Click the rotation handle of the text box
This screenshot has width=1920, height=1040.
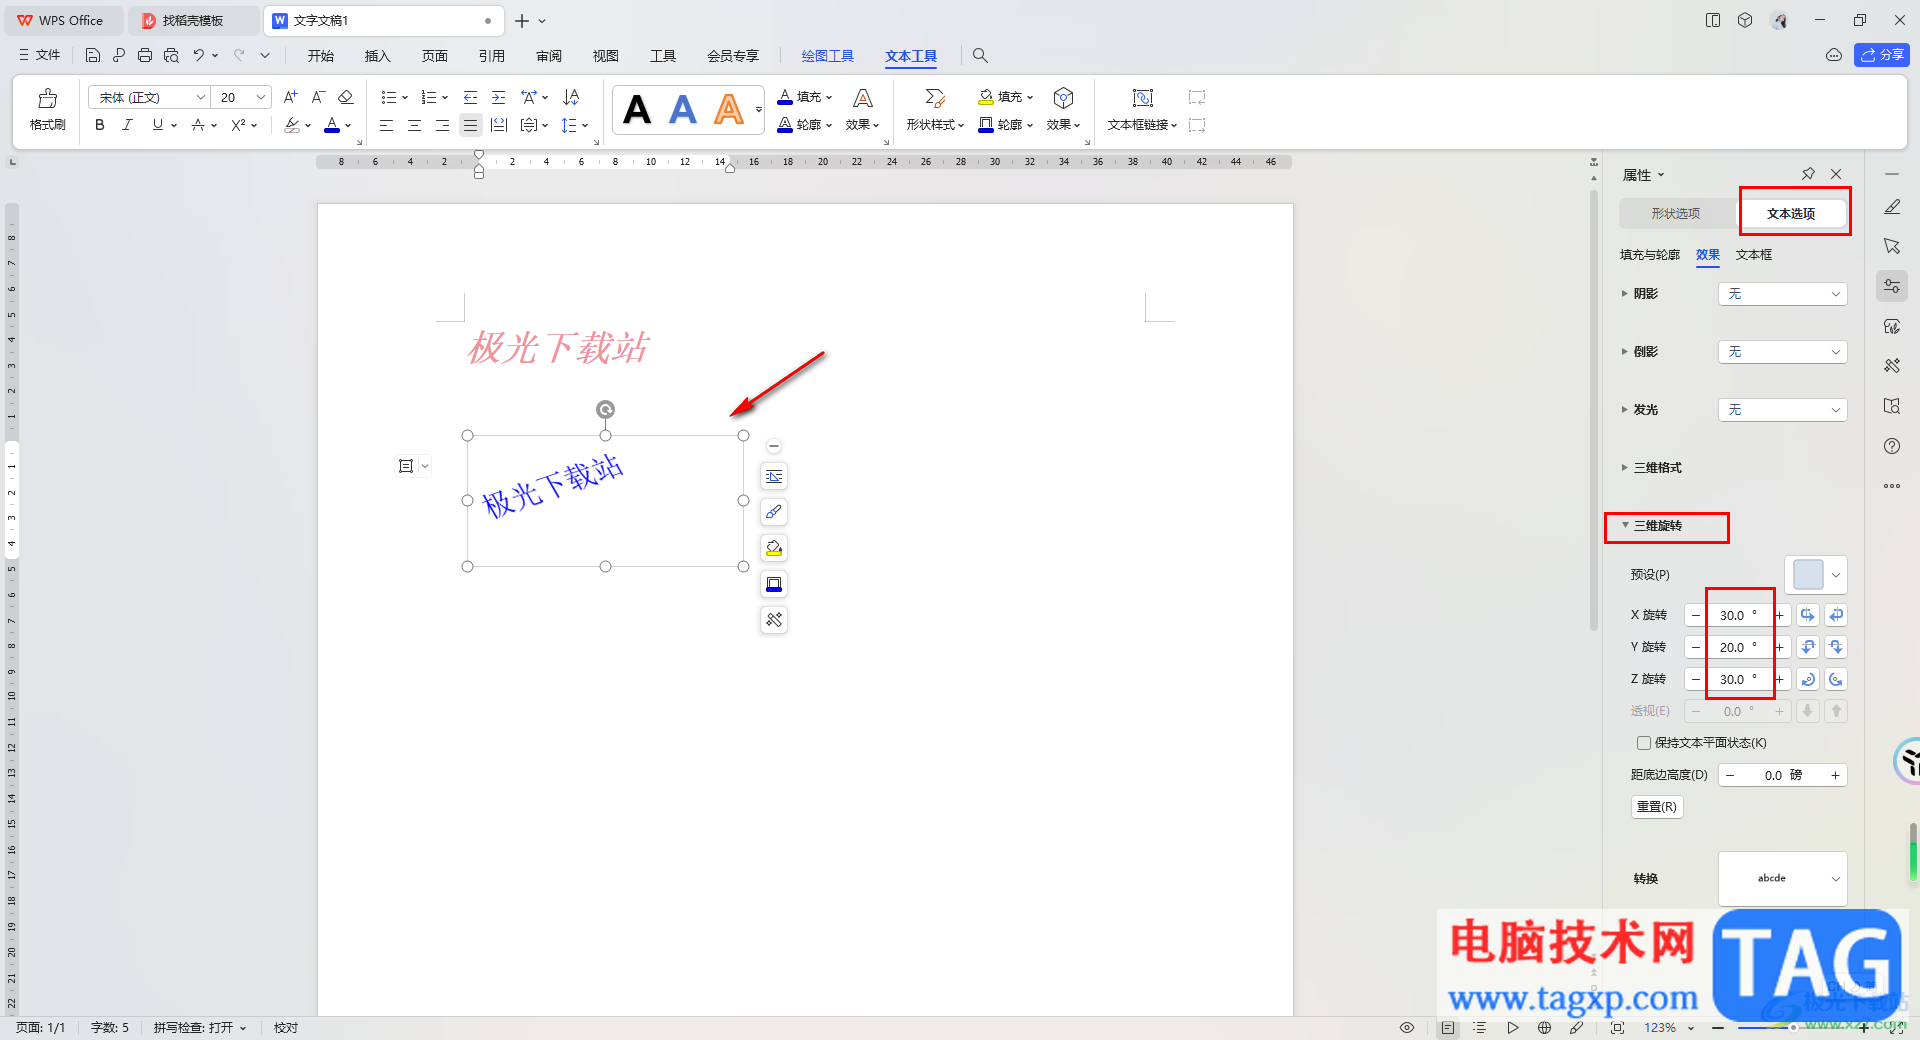click(x=605, y=409)
